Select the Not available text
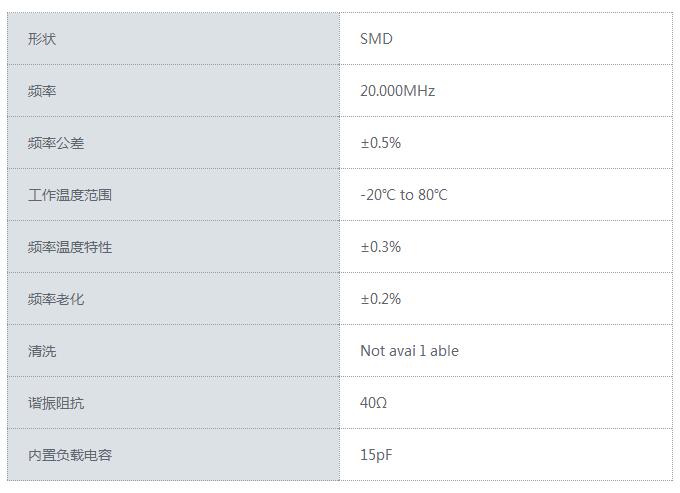 point(409,351)
